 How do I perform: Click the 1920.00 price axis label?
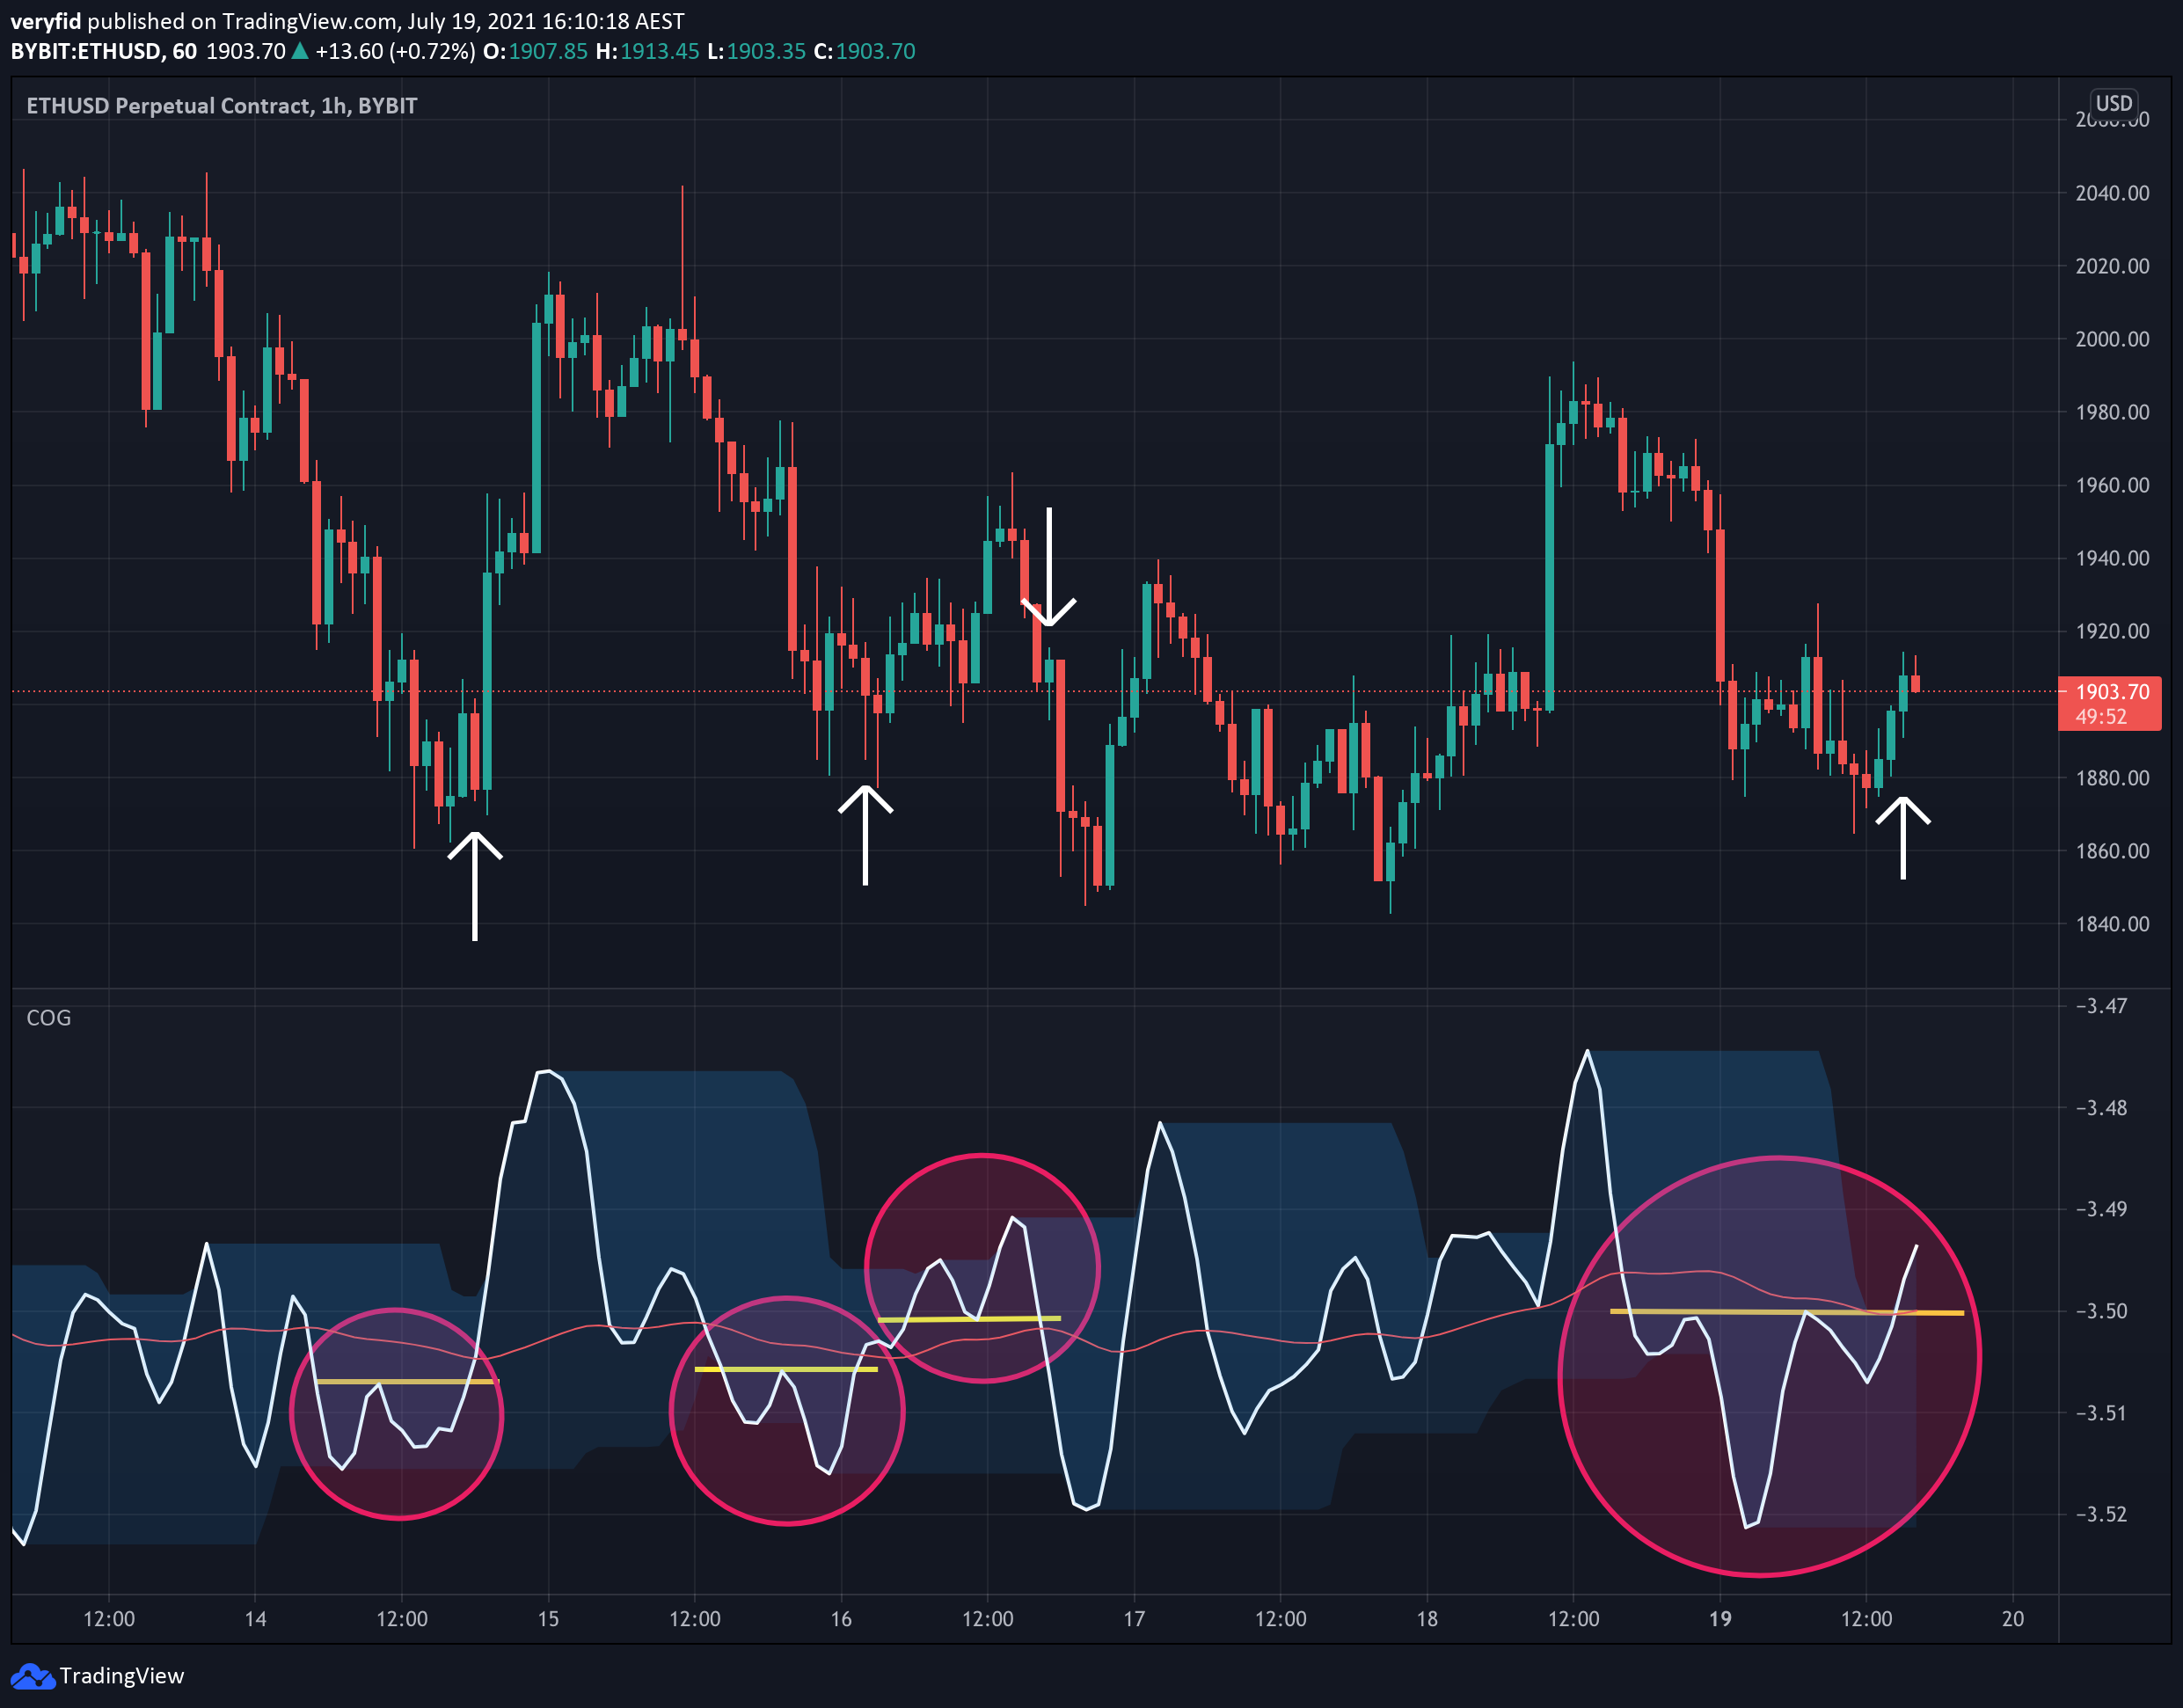pos(2112,631)
